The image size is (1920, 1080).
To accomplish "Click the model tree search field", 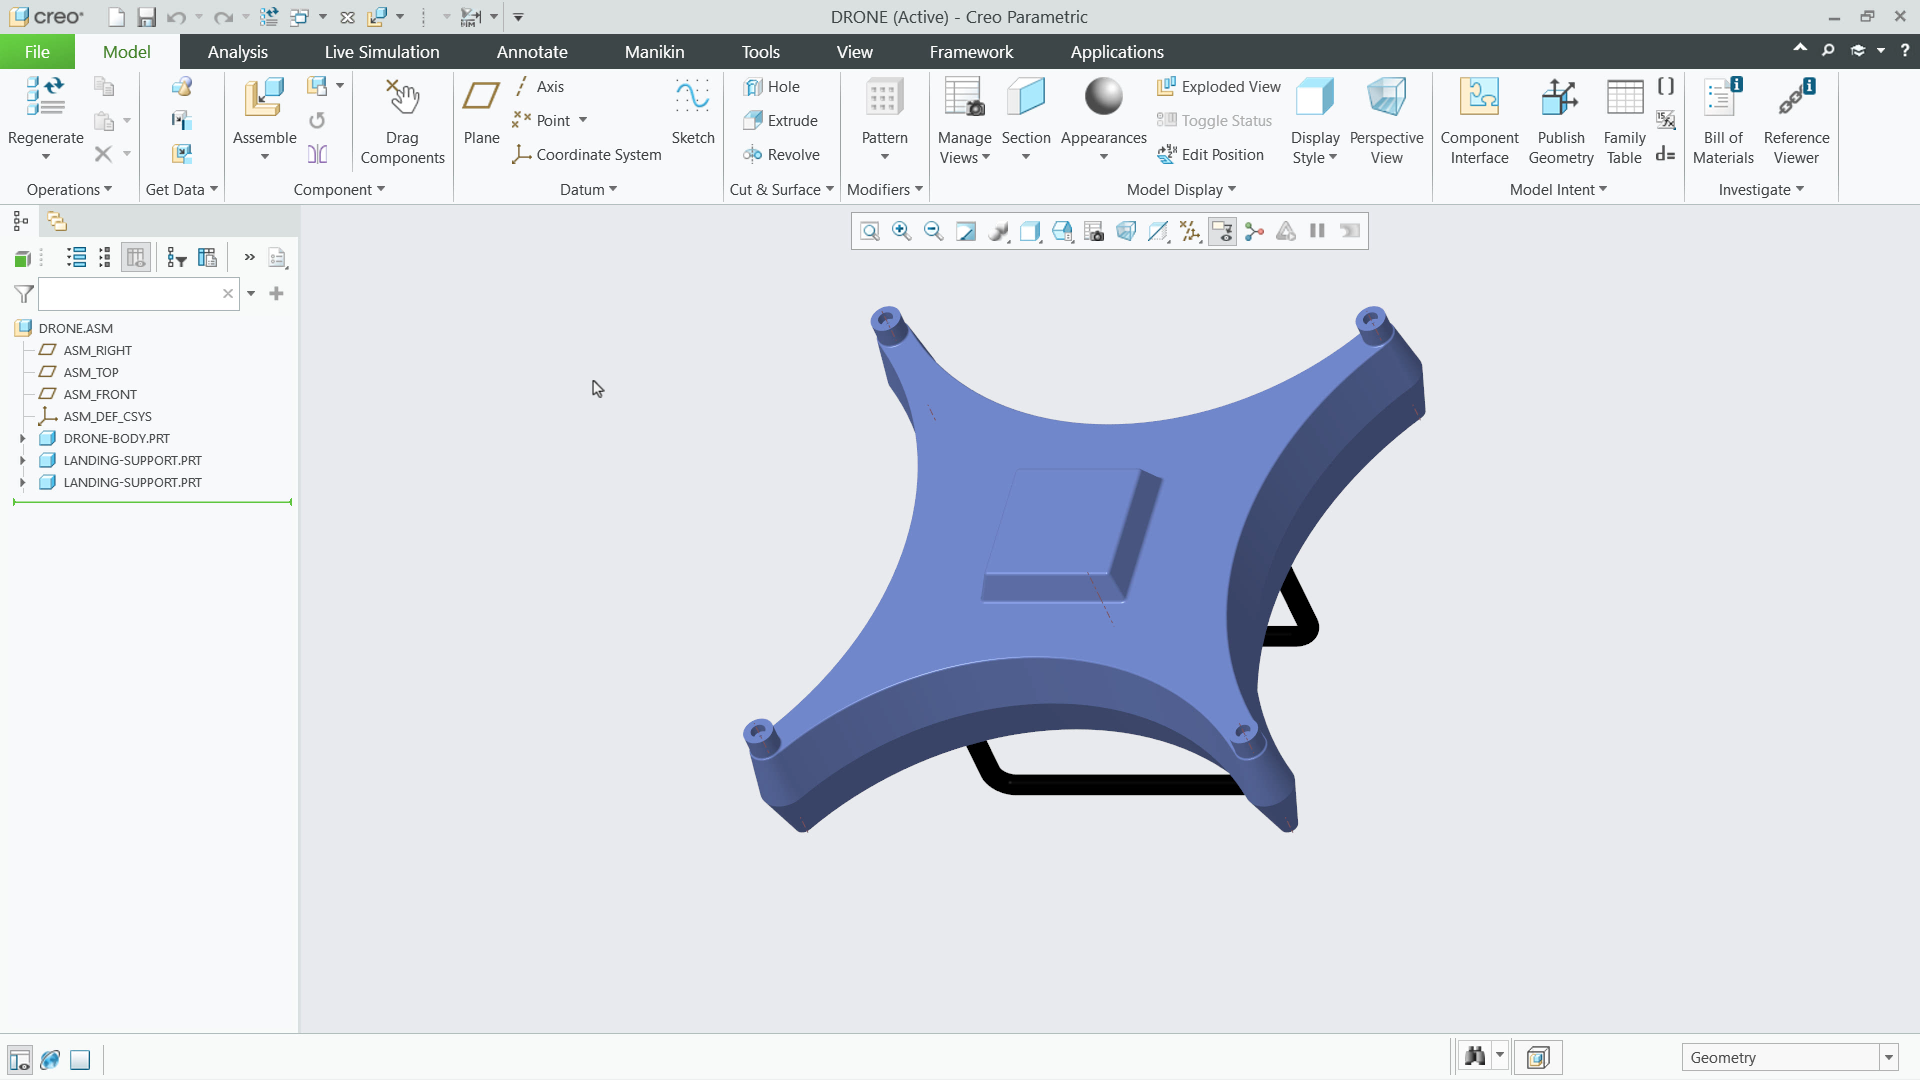I will tap(128, 294).
